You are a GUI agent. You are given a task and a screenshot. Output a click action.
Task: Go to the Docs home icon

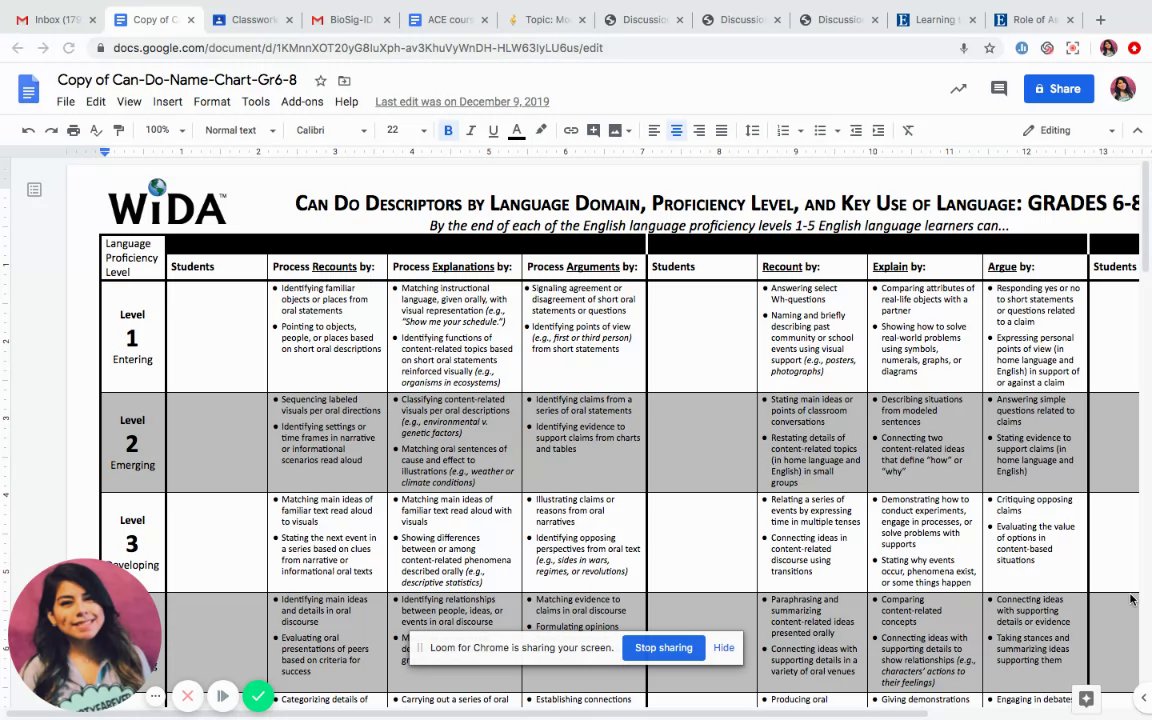pyautogui.click(x=28, y=89)
